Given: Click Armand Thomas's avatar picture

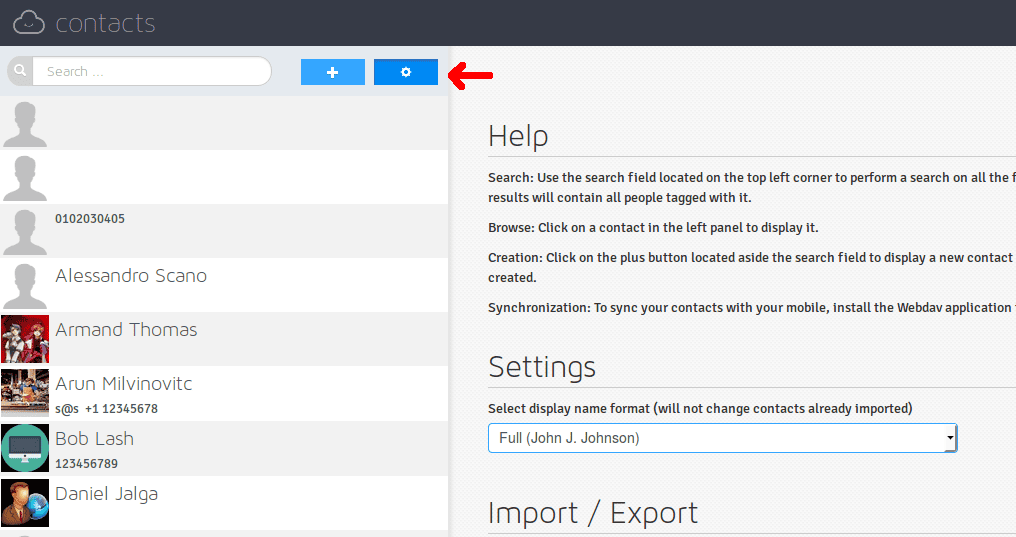Looking at the screenshot, I should (x=25, y=339).
